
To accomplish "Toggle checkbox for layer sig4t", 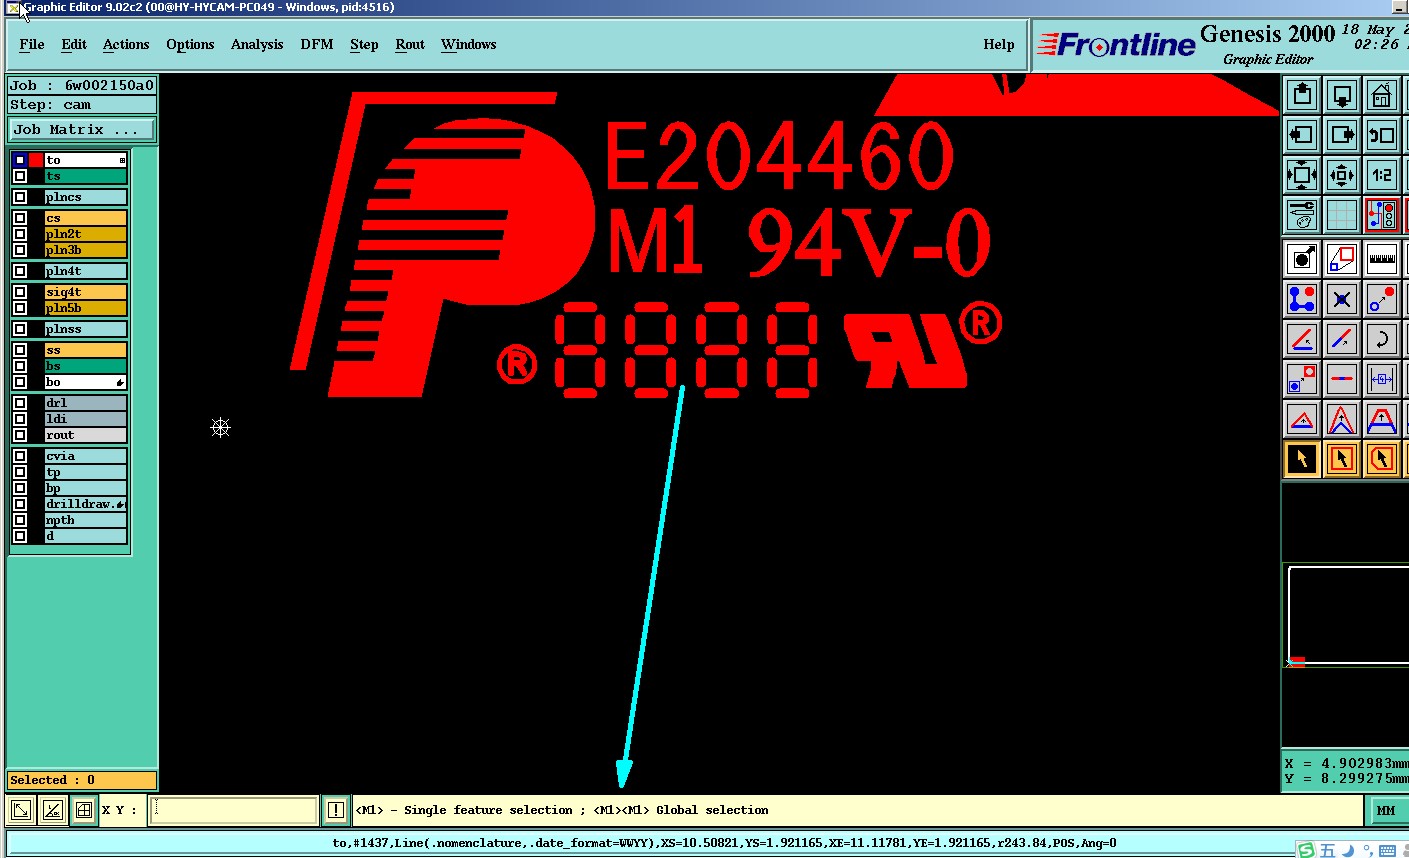I will point(20,292).
